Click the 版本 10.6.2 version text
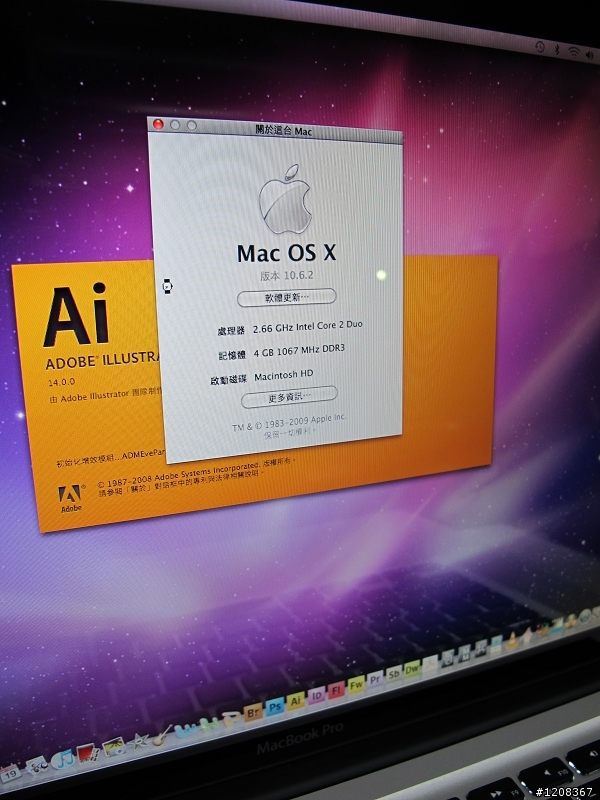 [287, 276]
